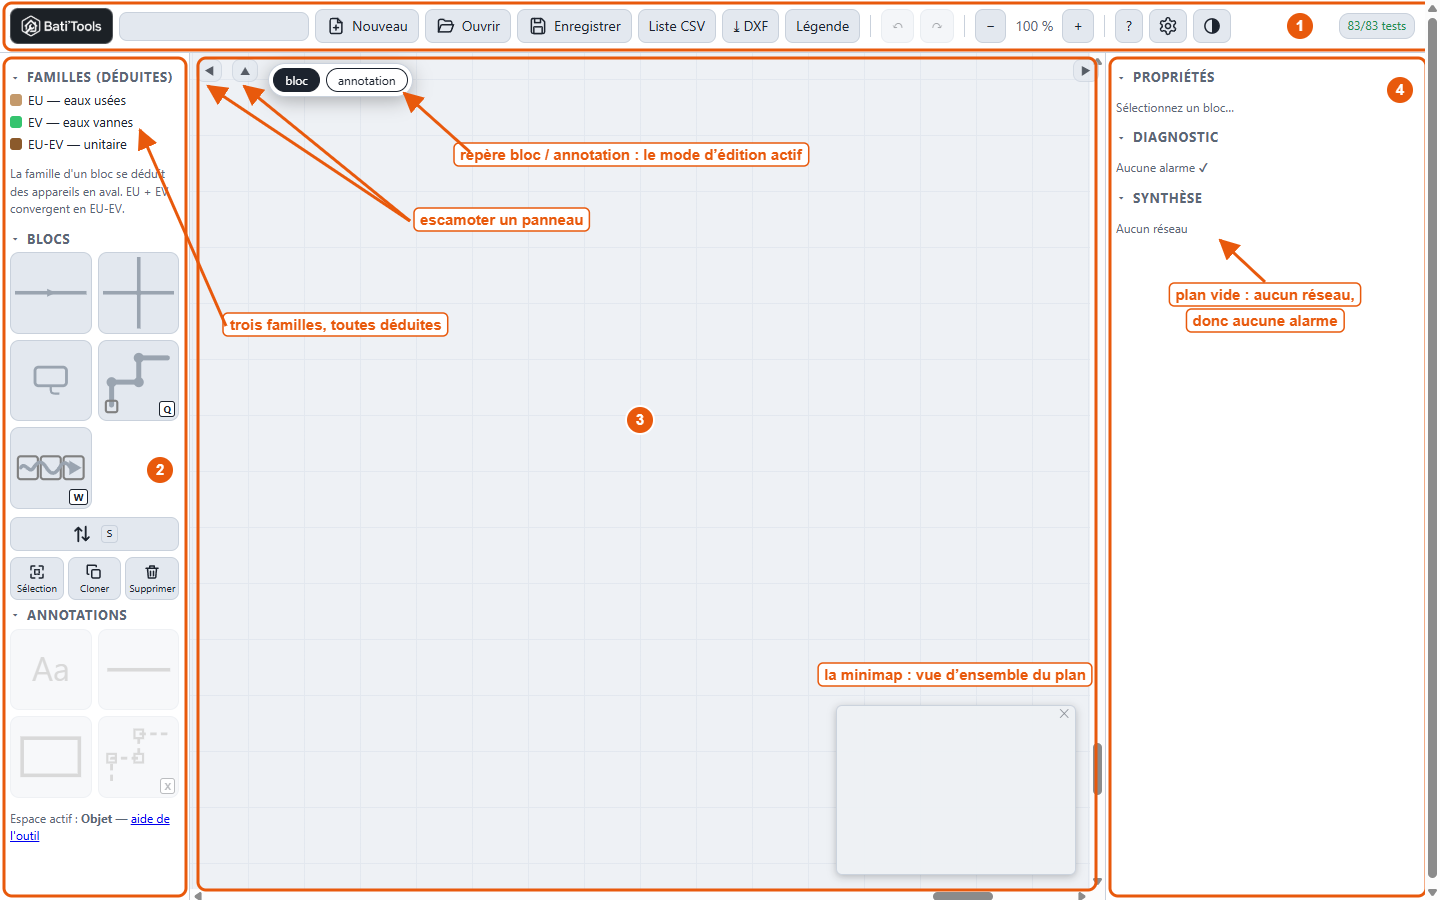
Task: Pick the screen-shaped appliance block tile
Action: (51, 380)
